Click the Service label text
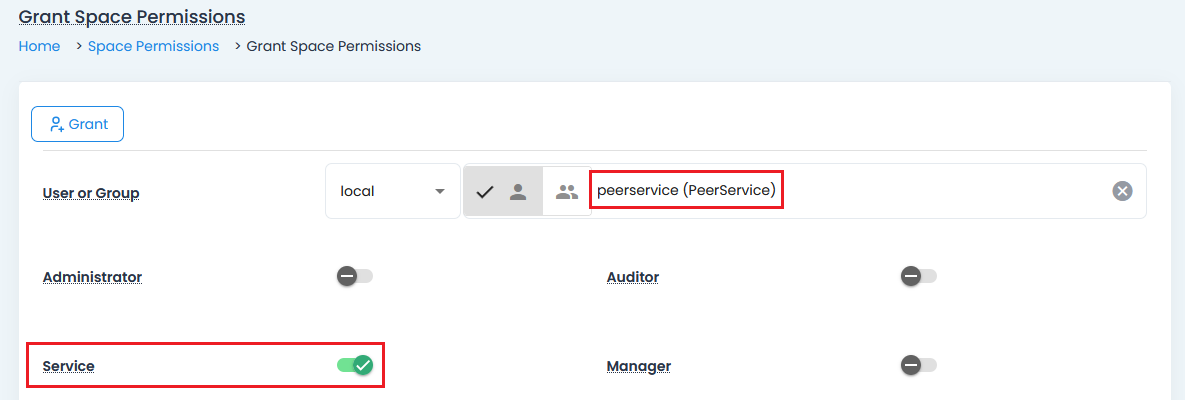The height and width of the screenshot is (400, 1185). click(69, 366)
